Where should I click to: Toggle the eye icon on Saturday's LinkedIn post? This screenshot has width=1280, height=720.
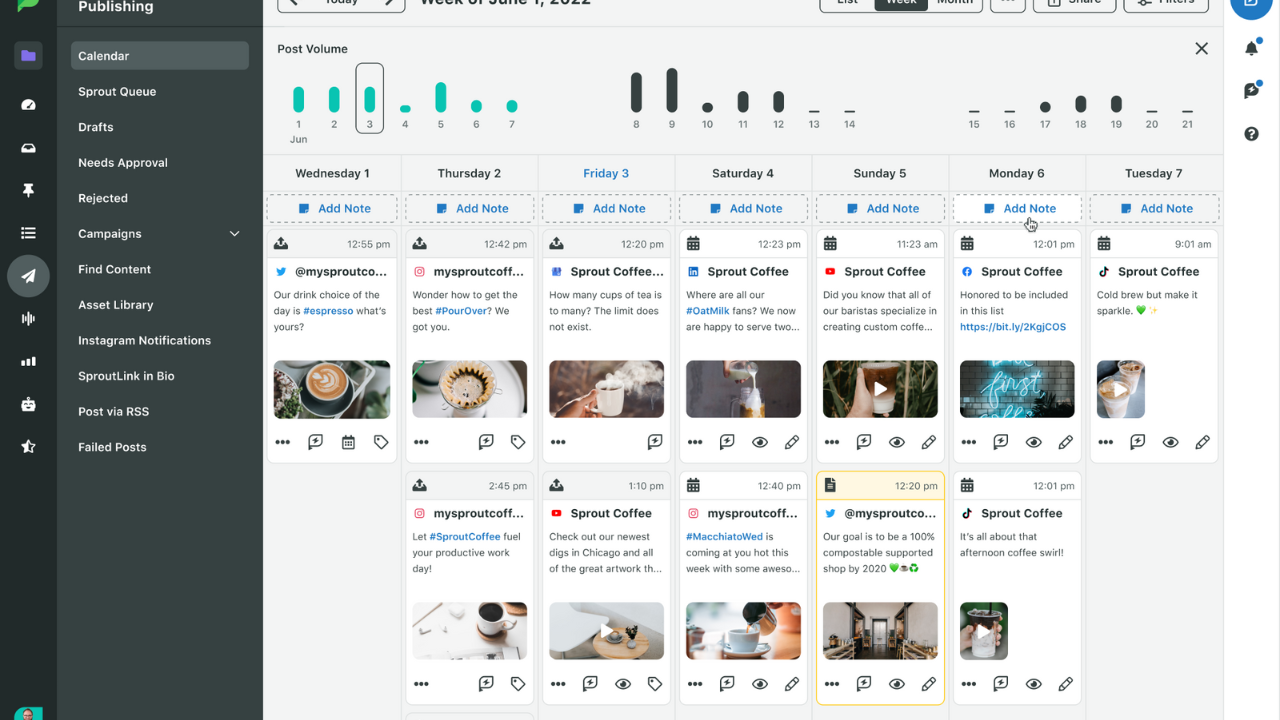[760, 442]
